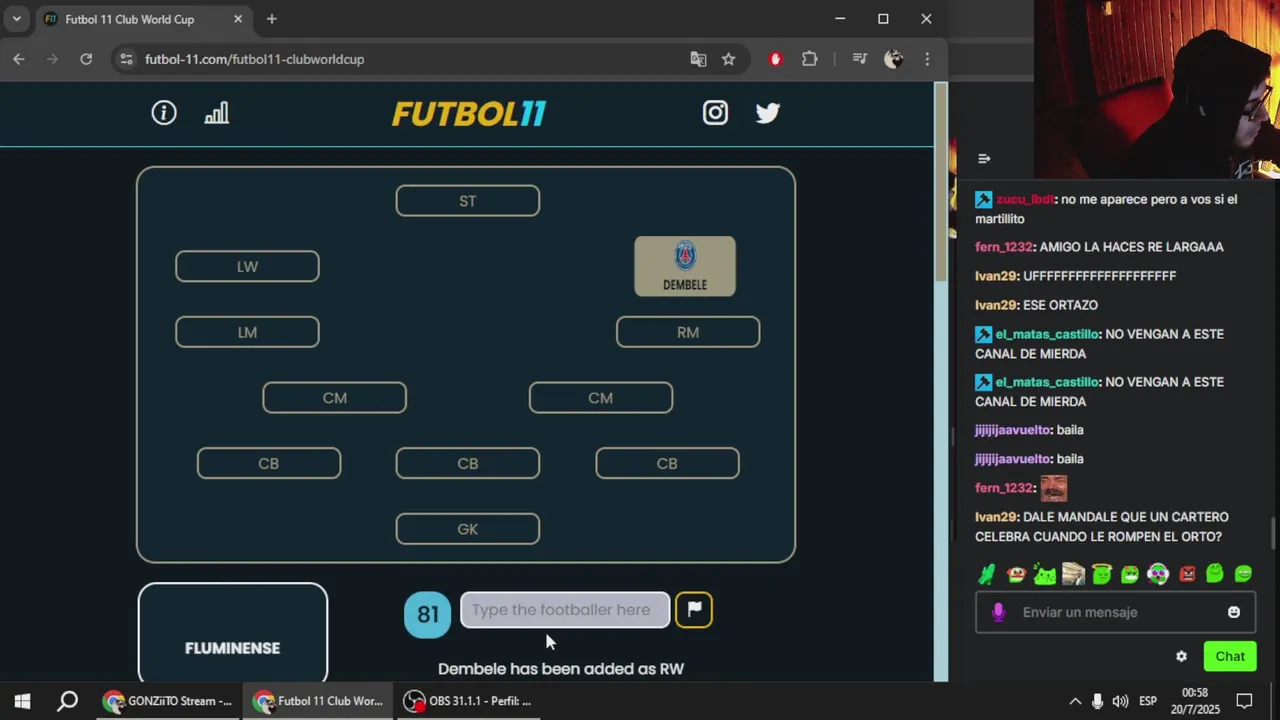Click the Fluminense club card
This screenshot has width=1280, height=720.
tap(233, 632)
